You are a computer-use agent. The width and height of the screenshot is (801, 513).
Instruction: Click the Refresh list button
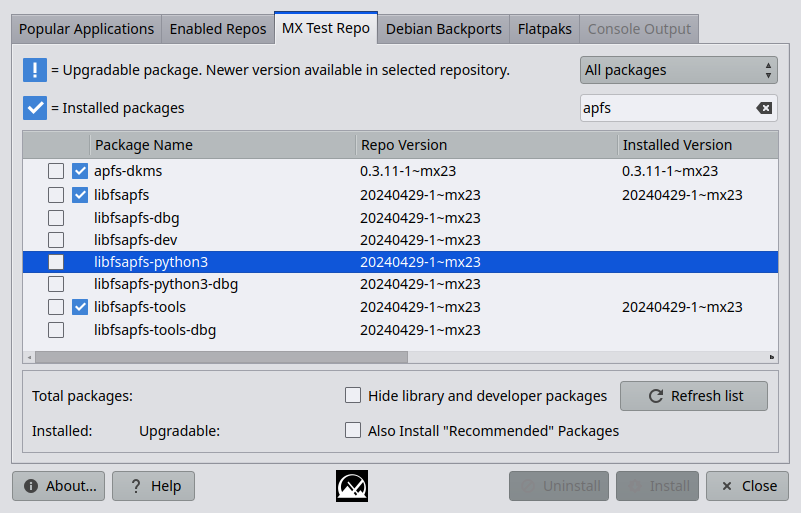(694, 396)
